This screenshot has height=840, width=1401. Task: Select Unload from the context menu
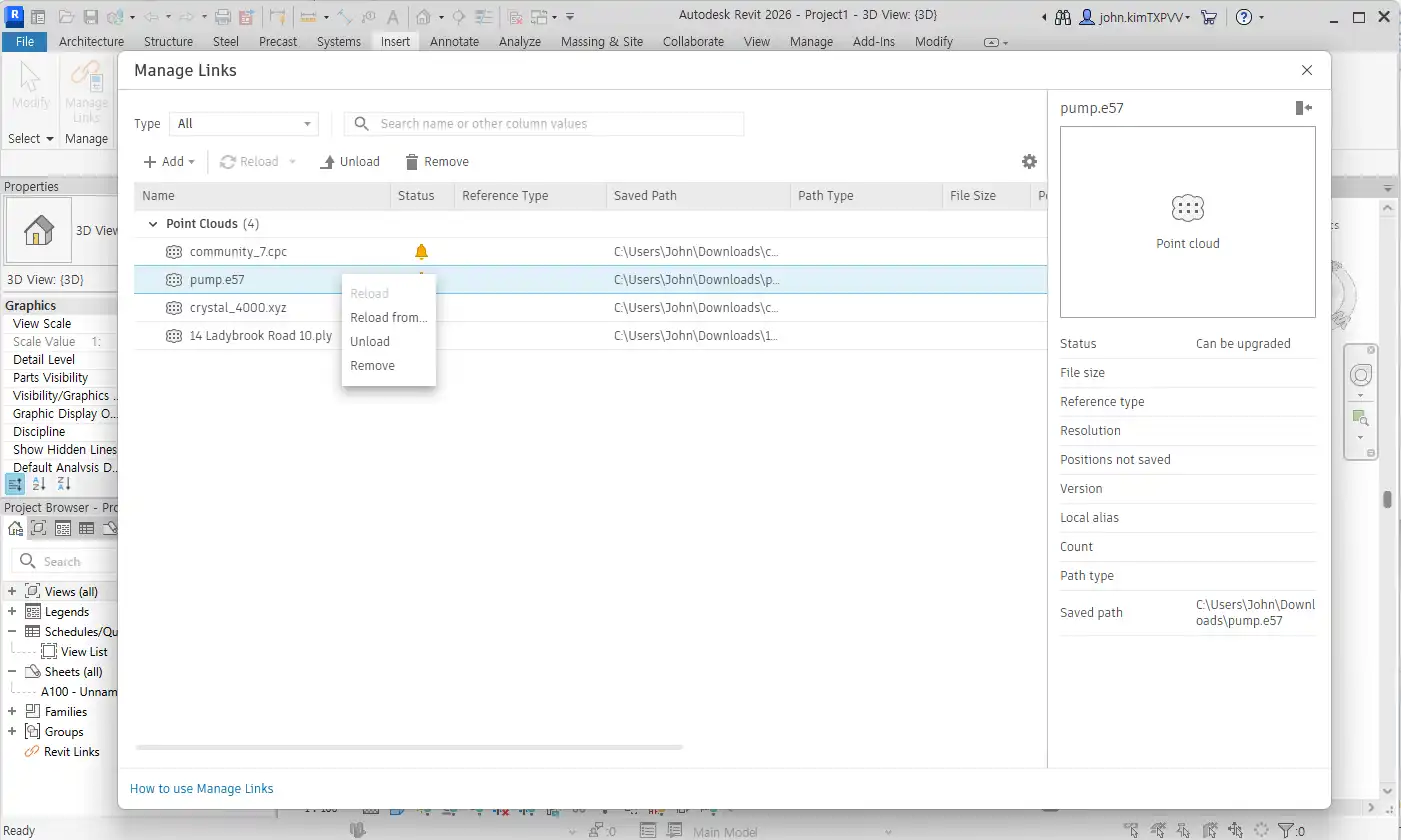pos(370,342)
